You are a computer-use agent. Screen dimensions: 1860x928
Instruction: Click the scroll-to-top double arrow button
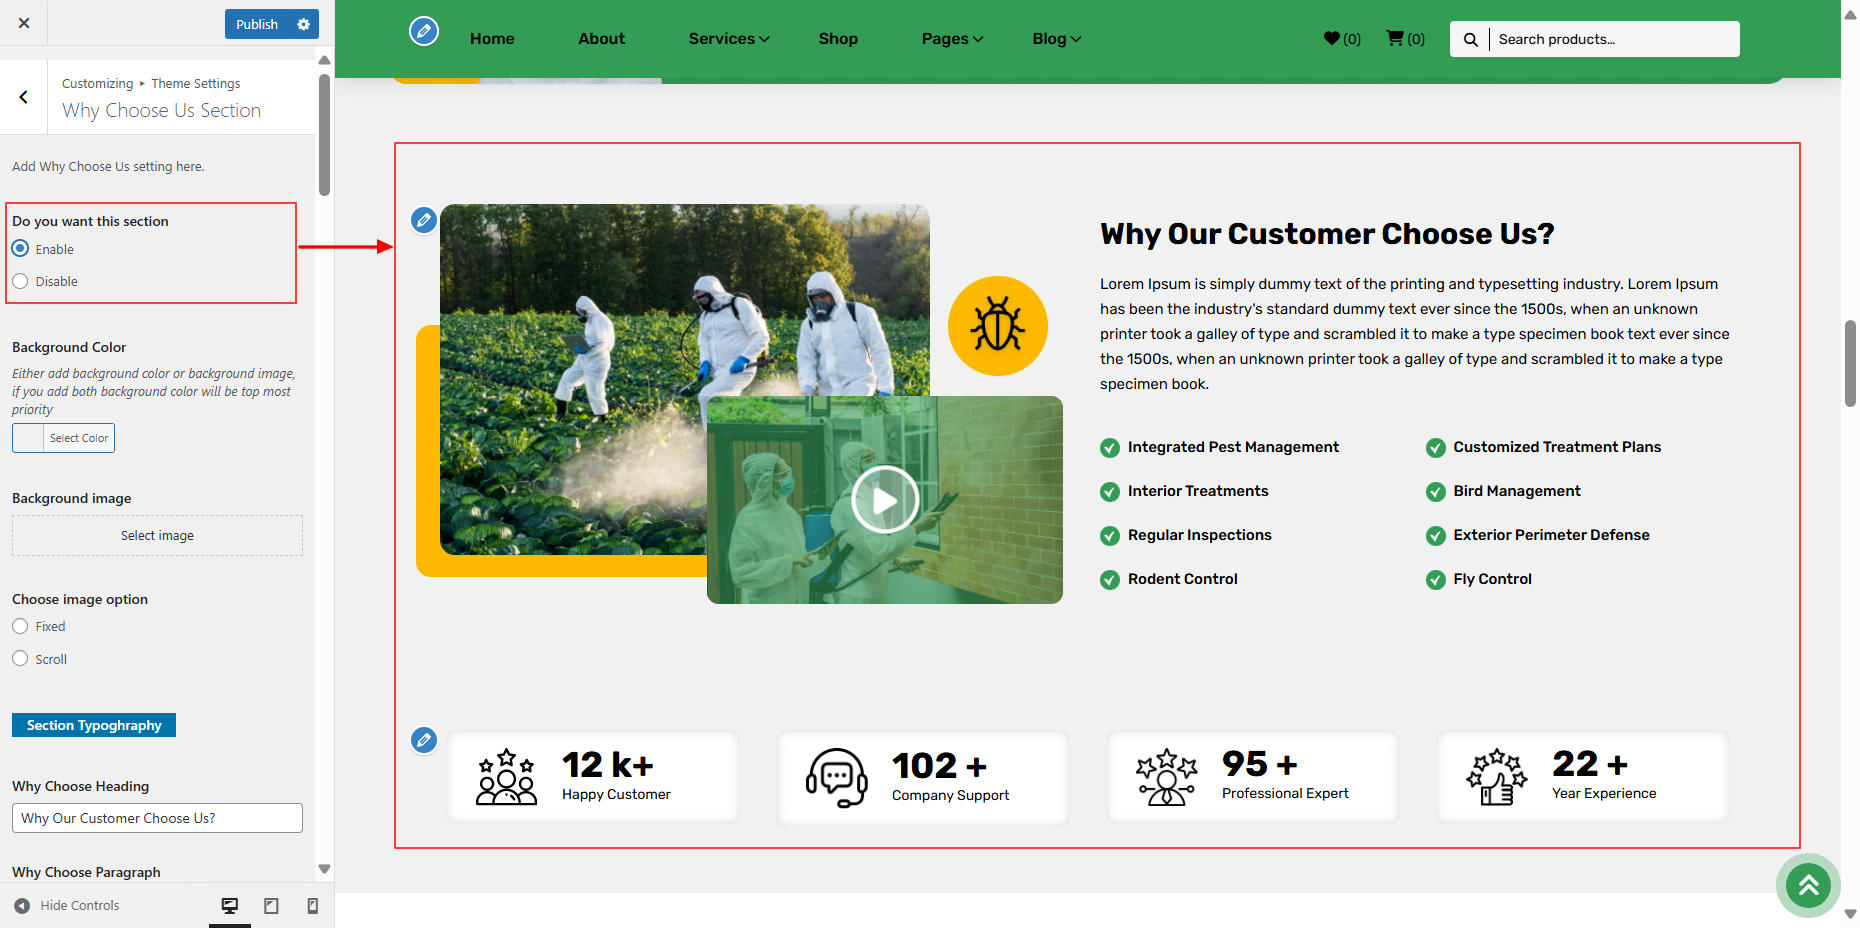(x=1808, y=885)
